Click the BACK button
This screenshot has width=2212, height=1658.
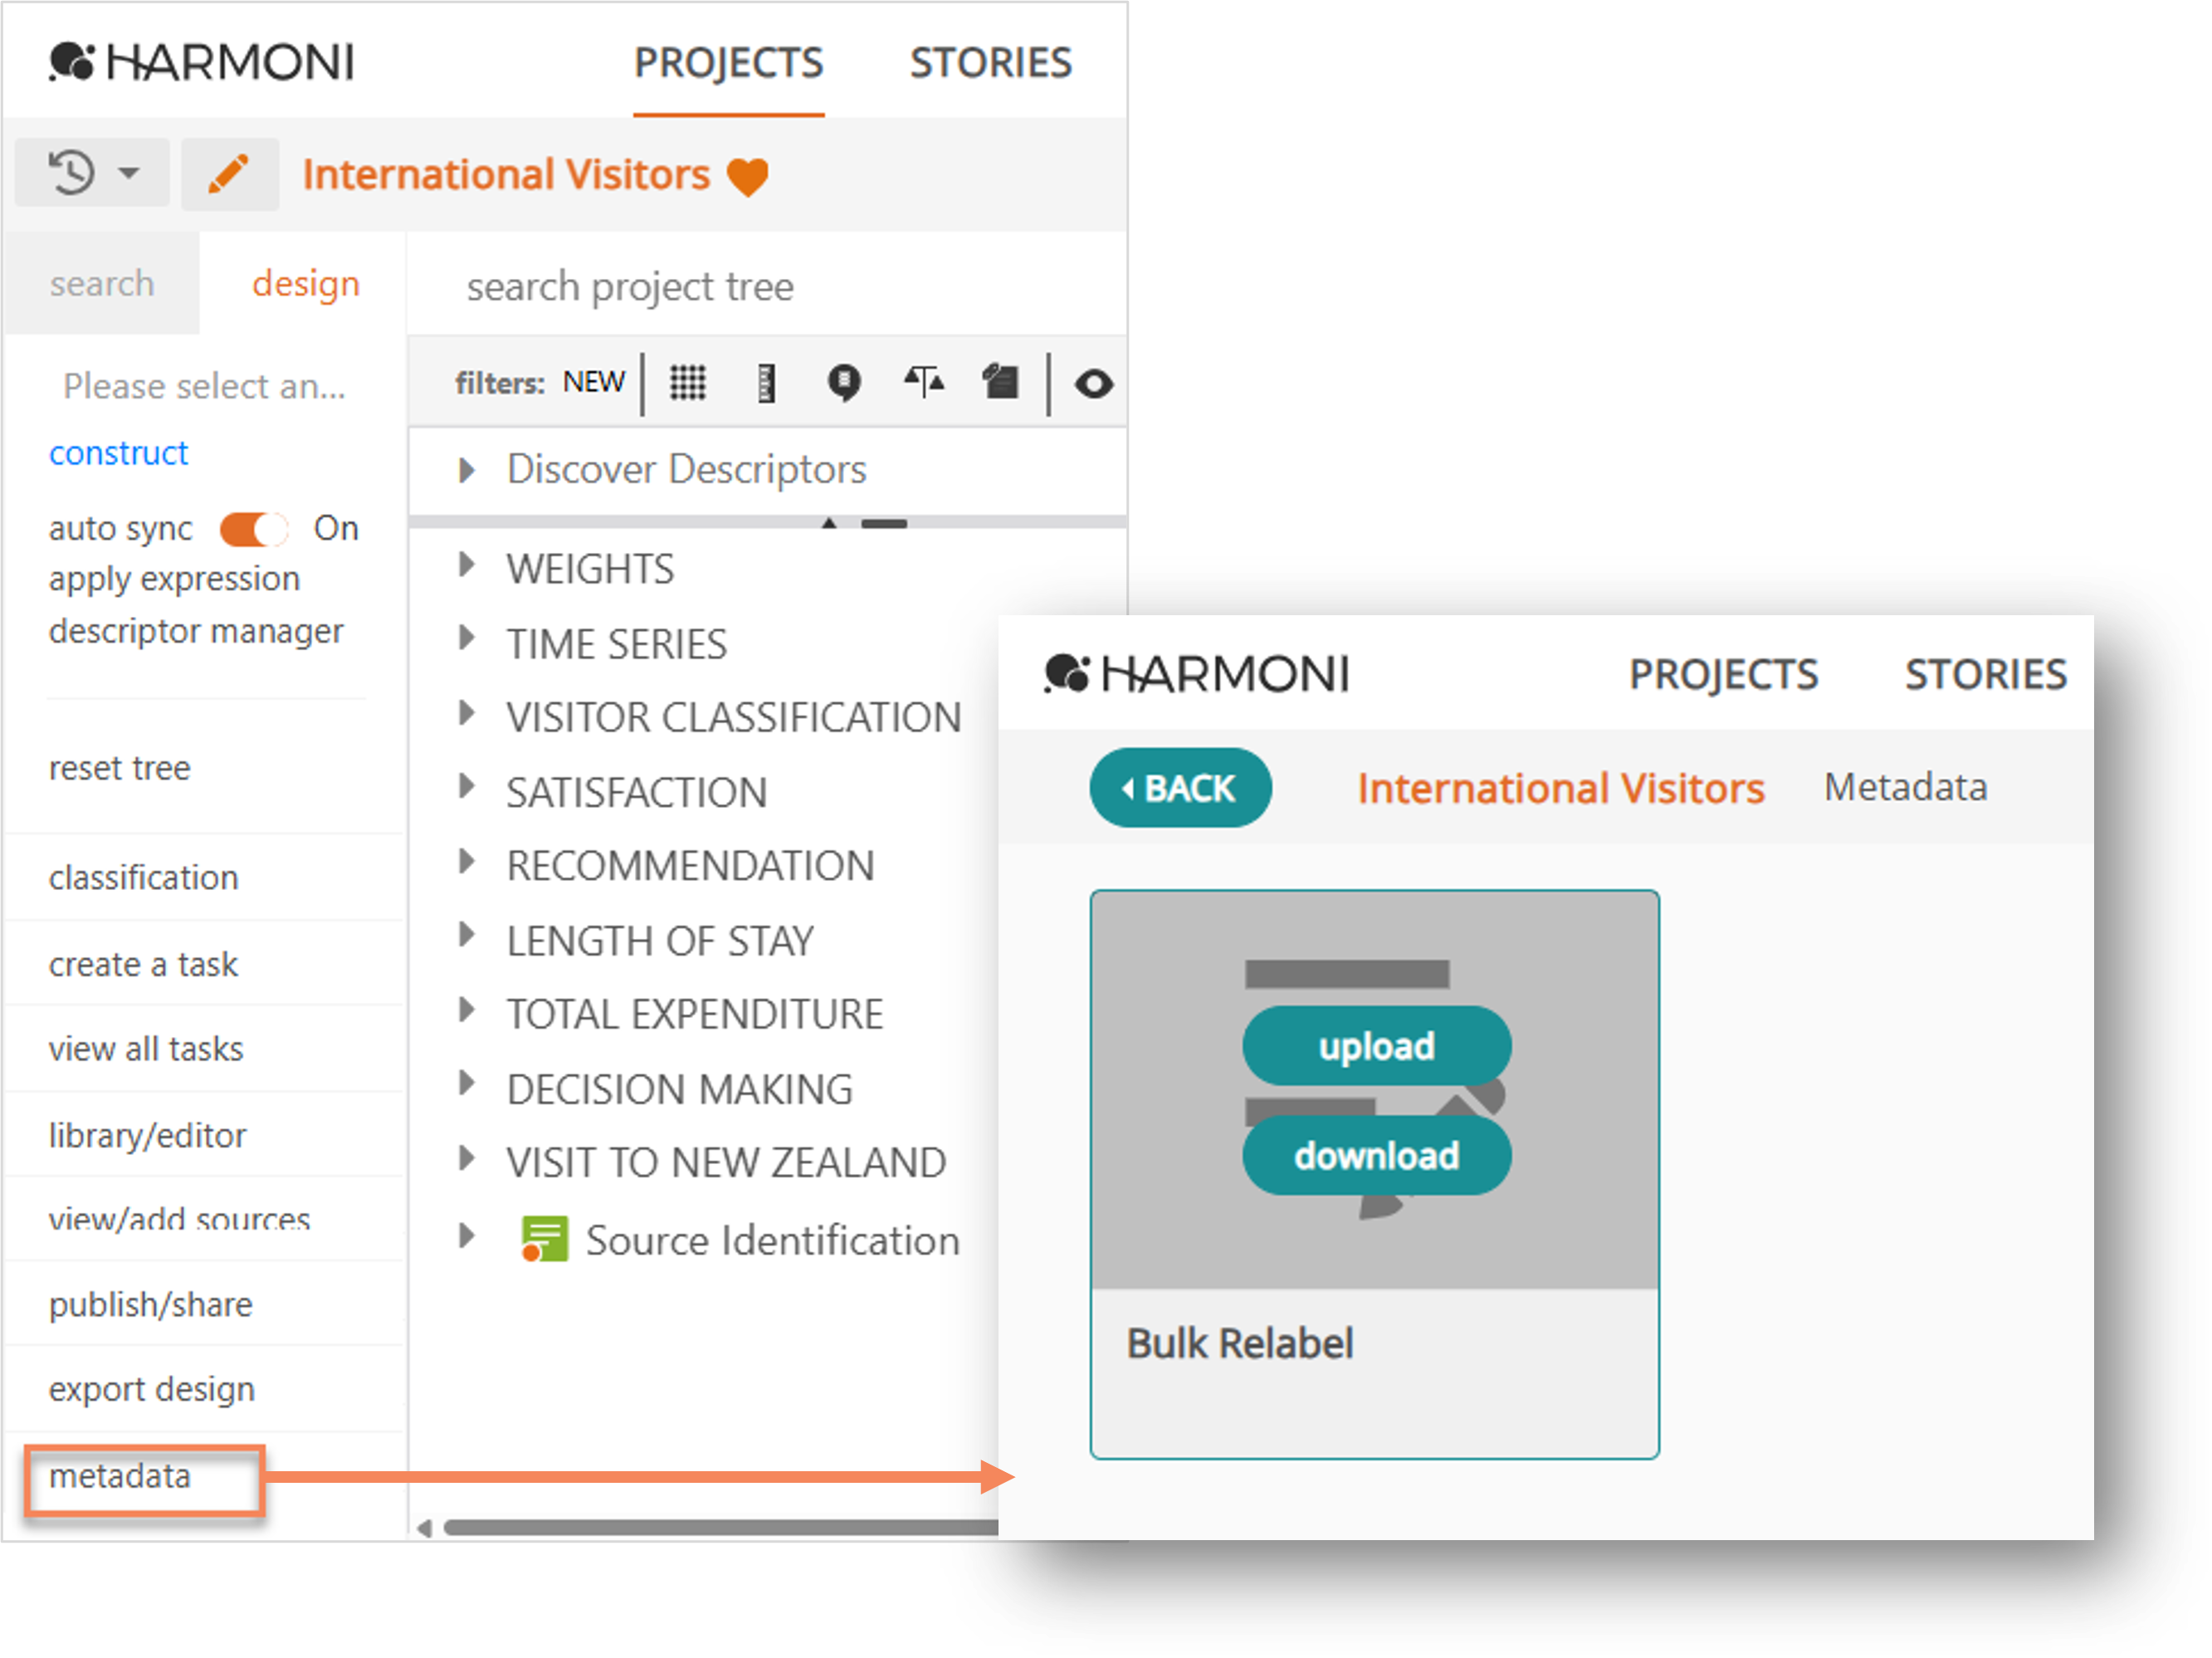click(x=1180, y=788)
